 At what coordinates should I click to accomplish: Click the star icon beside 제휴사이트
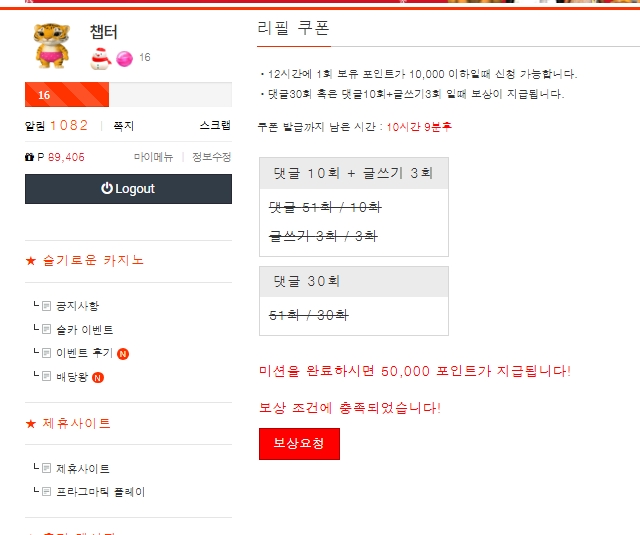tap(30, 424)
